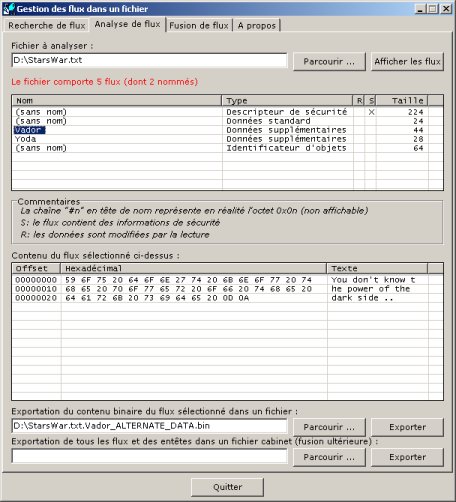Click the Type column header
Viewport: 456px width, 502px height.
pyautogui.click(x=287, y=100)
